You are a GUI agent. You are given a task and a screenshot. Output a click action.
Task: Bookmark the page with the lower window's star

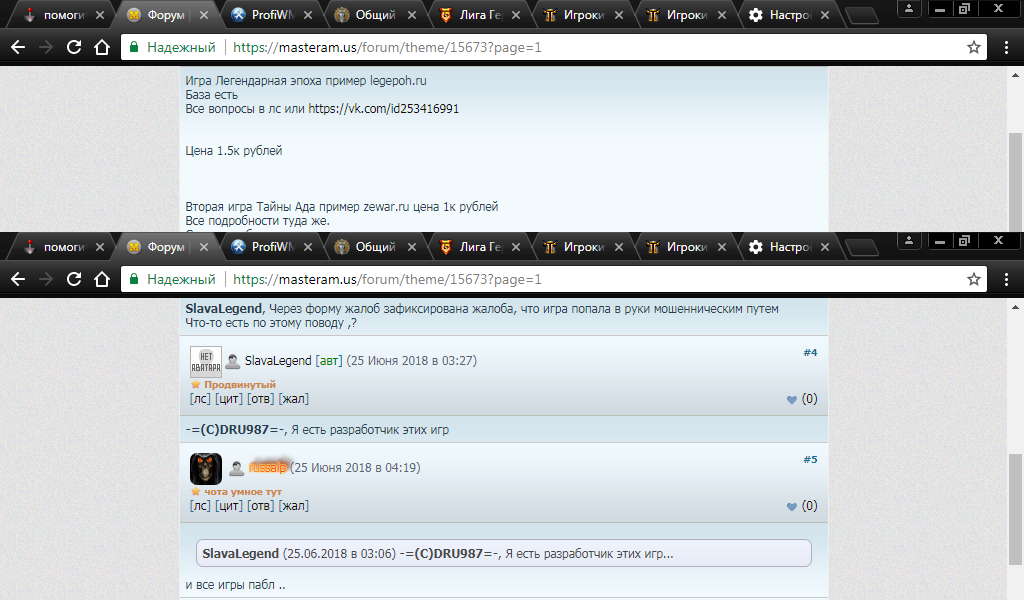click(974, 279)
